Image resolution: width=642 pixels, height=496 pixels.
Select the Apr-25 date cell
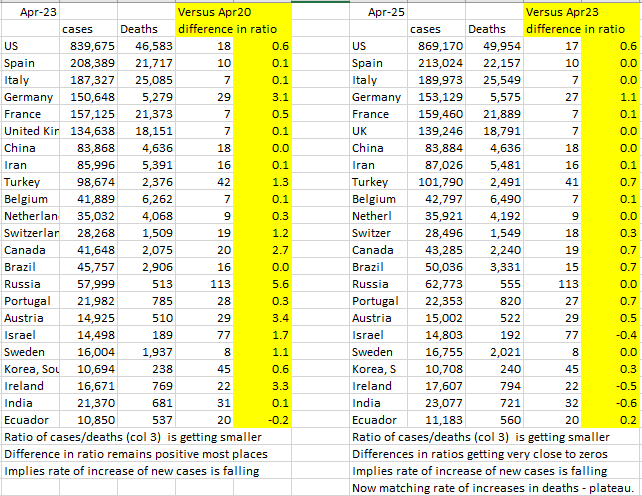click(x=379, y=12)
